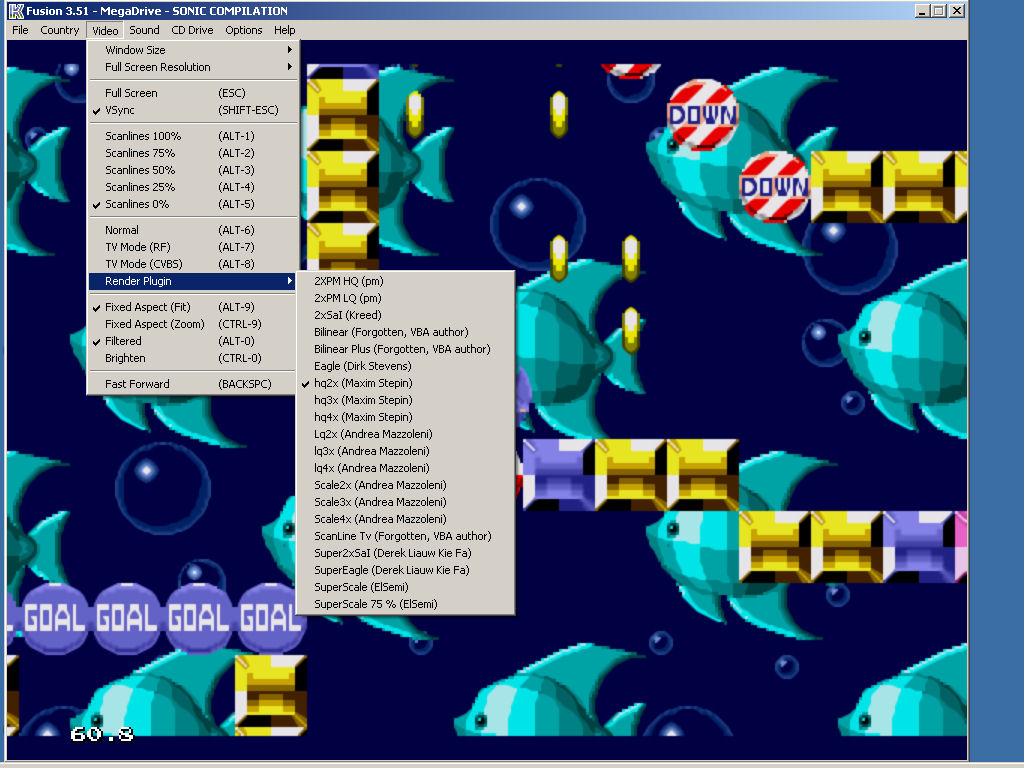
Task: Select hq4x (Maxim Stepin) plugin
Action: (x=406, y=417)
